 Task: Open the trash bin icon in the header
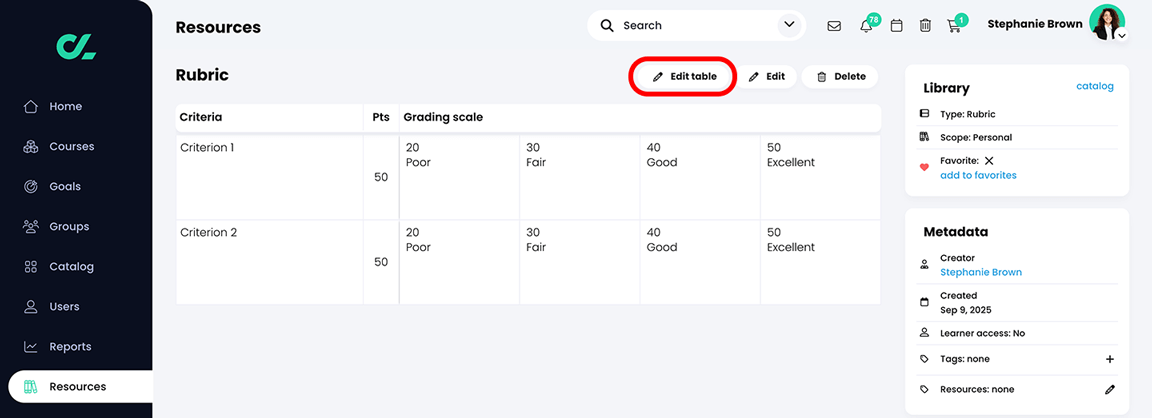tap(925, 26)
